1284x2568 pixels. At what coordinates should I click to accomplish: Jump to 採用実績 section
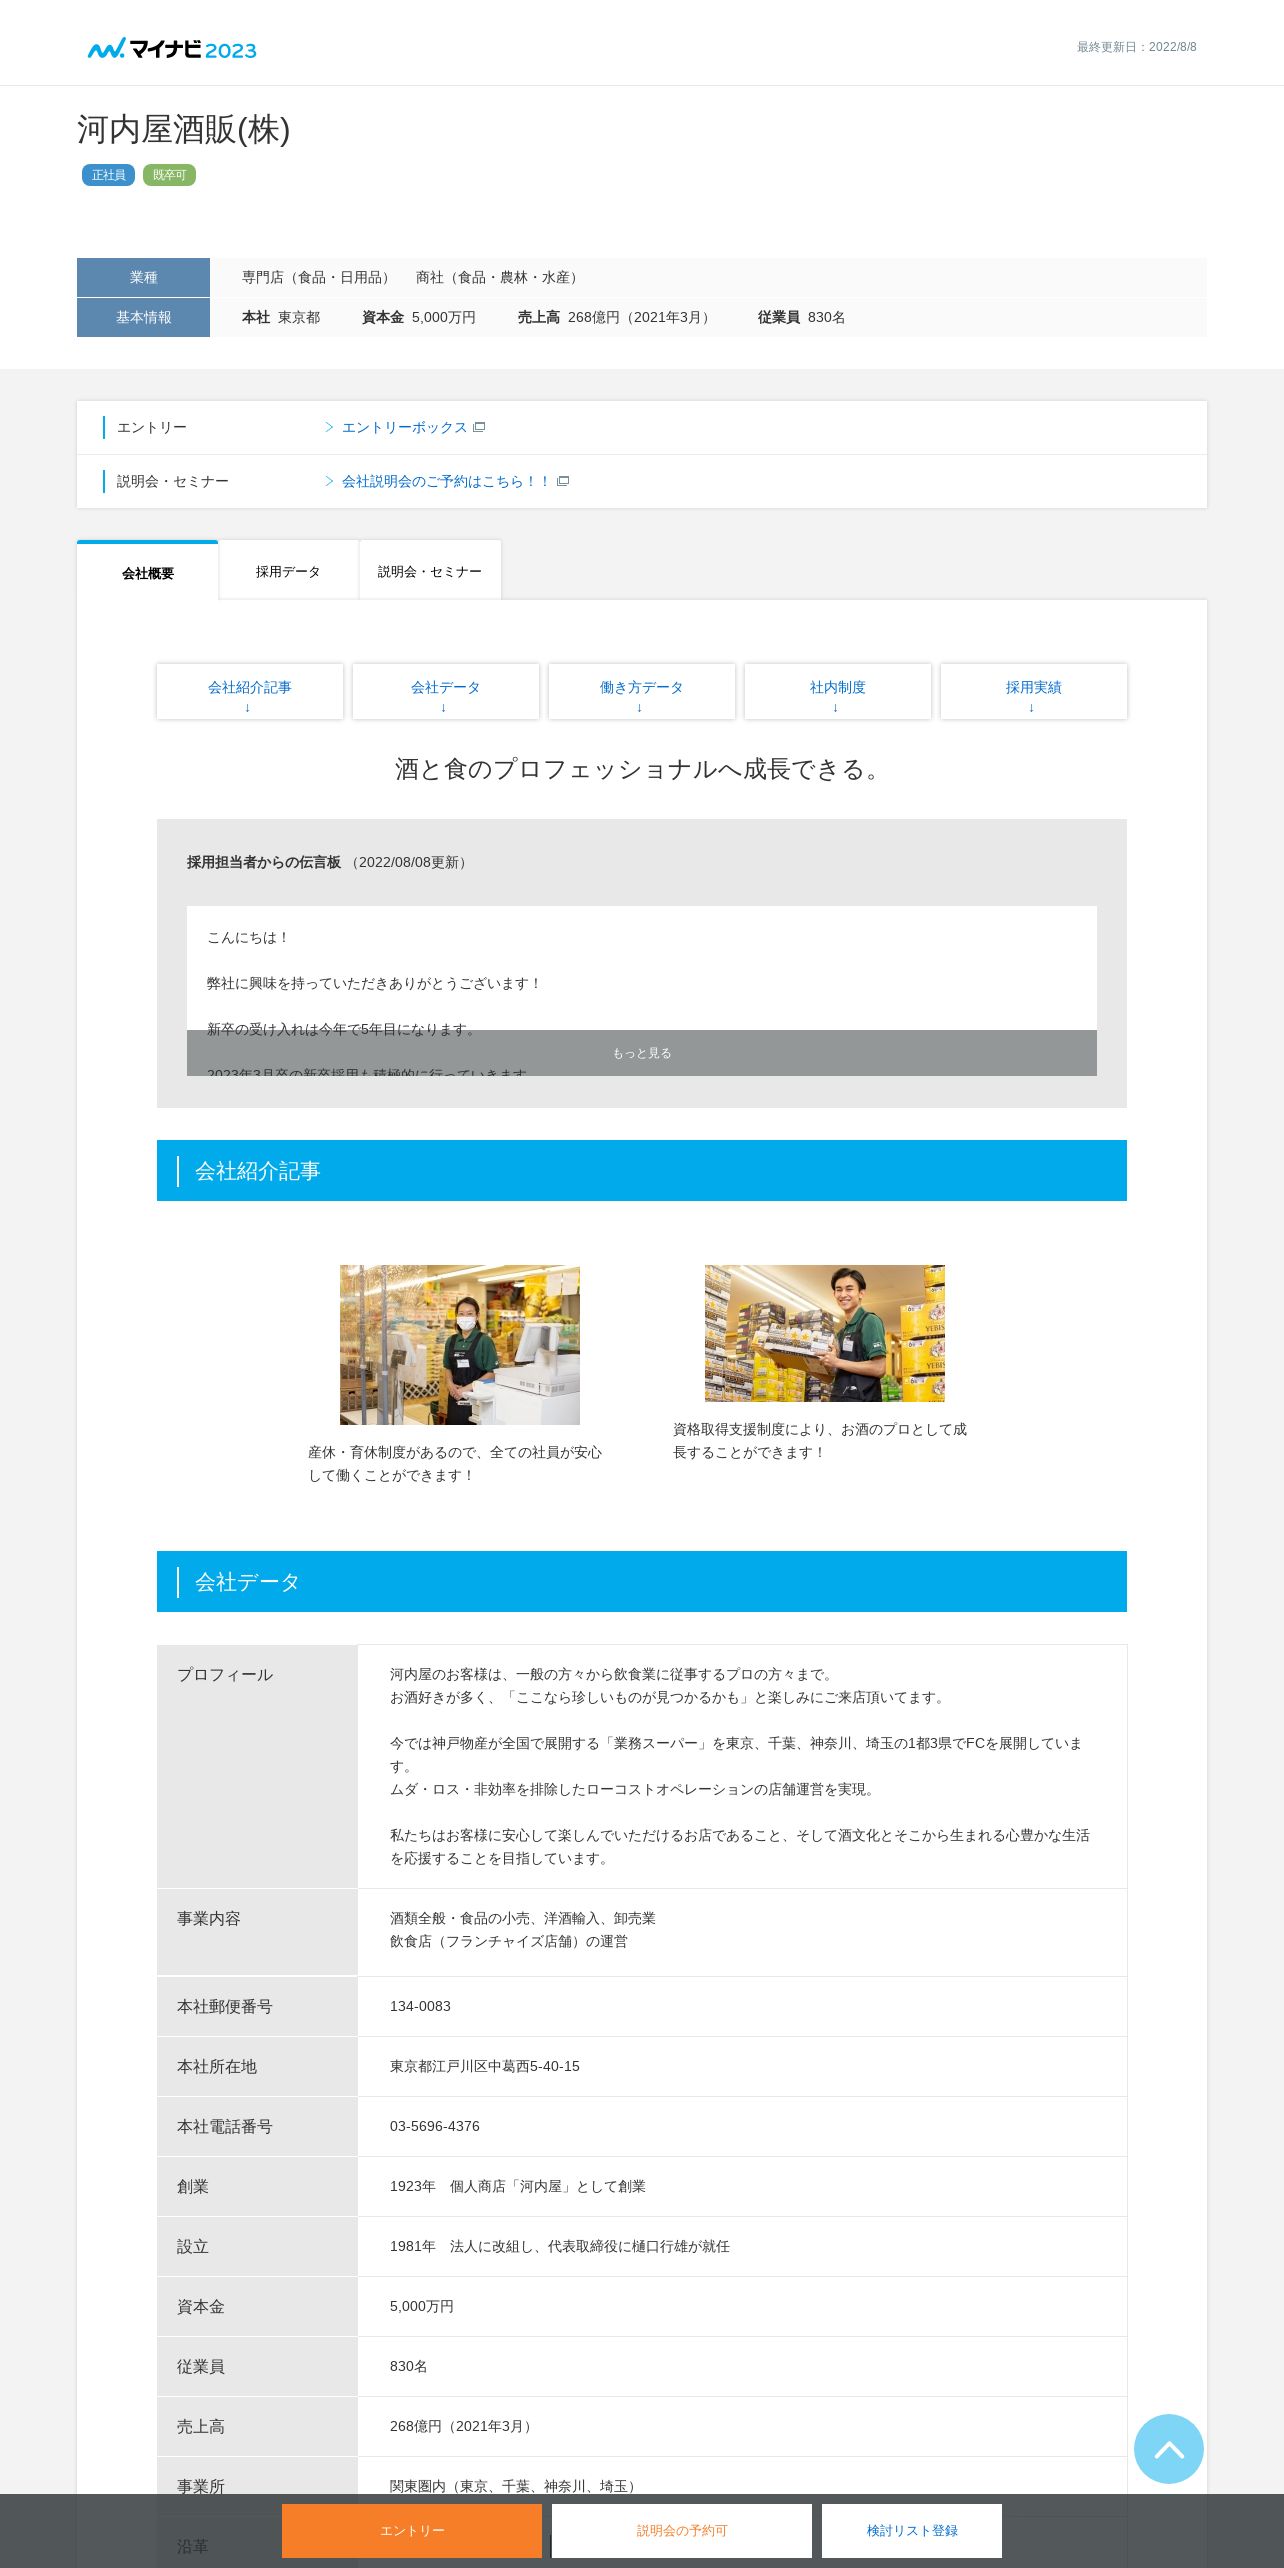(x=1034, y=691)
